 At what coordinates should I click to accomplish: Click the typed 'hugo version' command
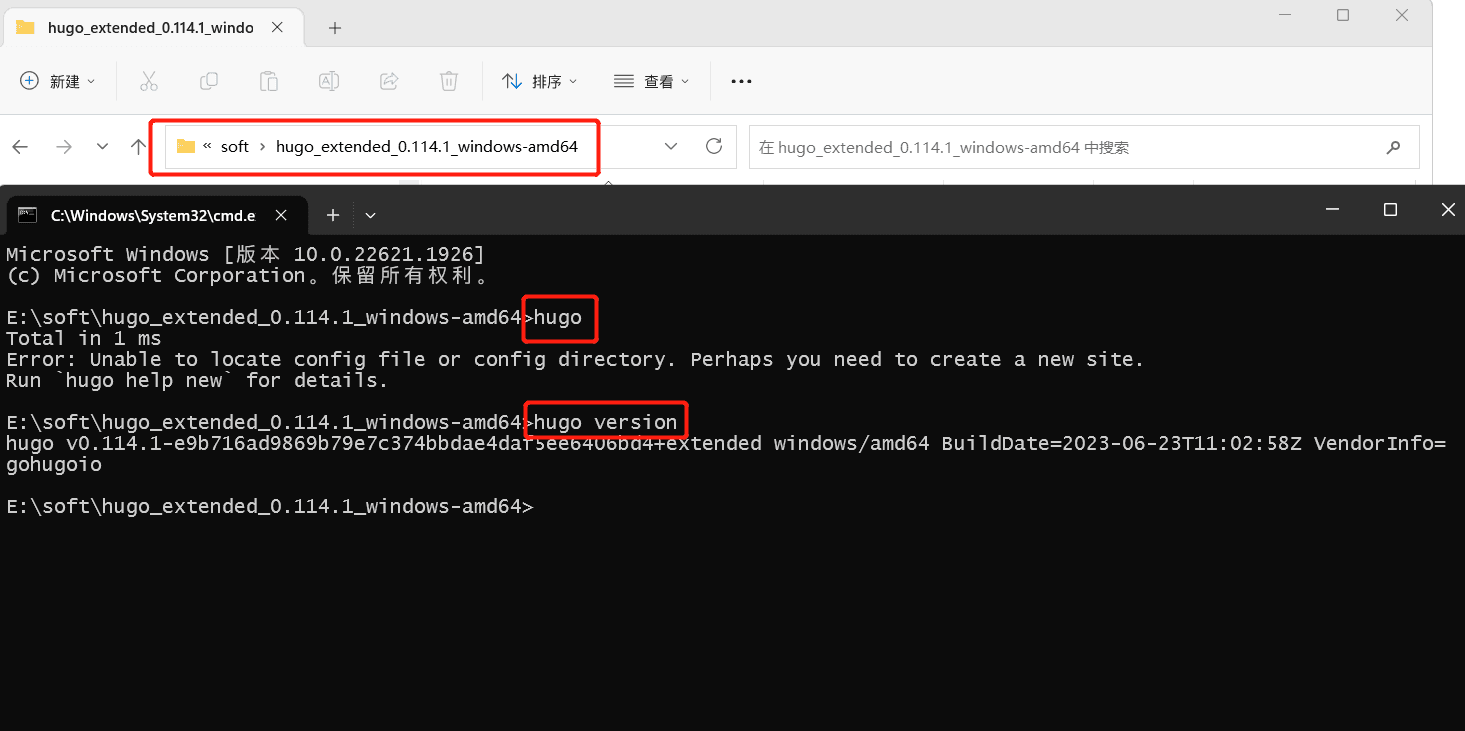606,423
